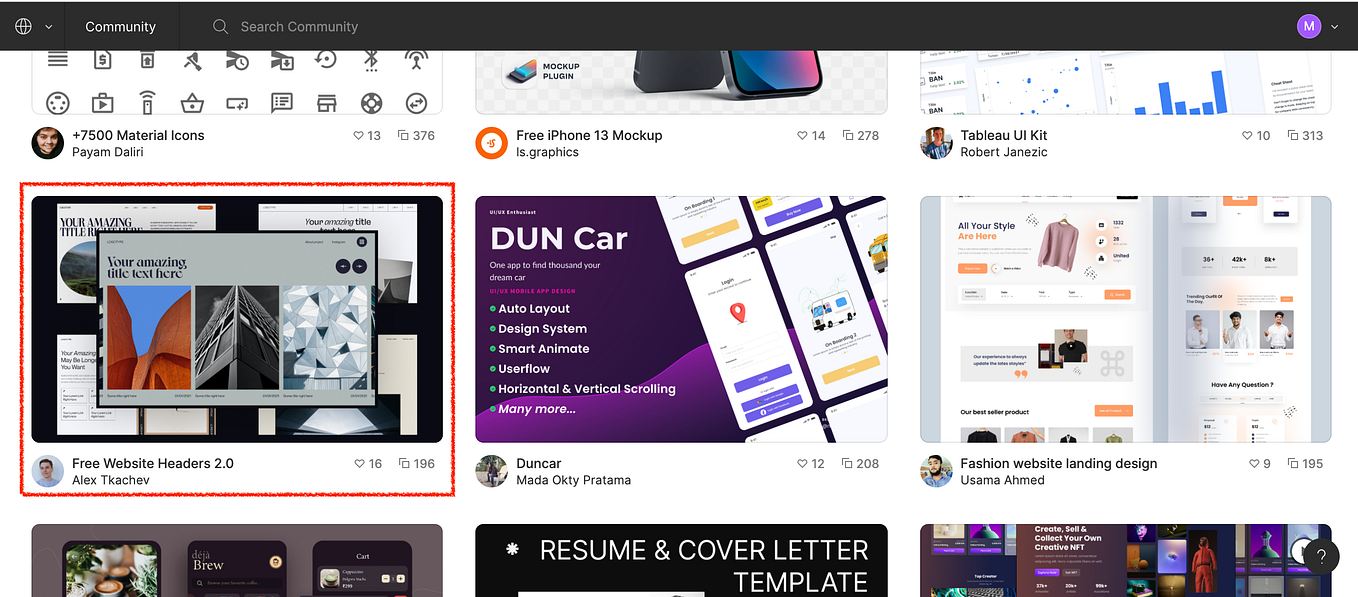The height and width of the screenshot is (597, 1358).
Task: Open the help question mark button
Action: (x=1320, y=557)
